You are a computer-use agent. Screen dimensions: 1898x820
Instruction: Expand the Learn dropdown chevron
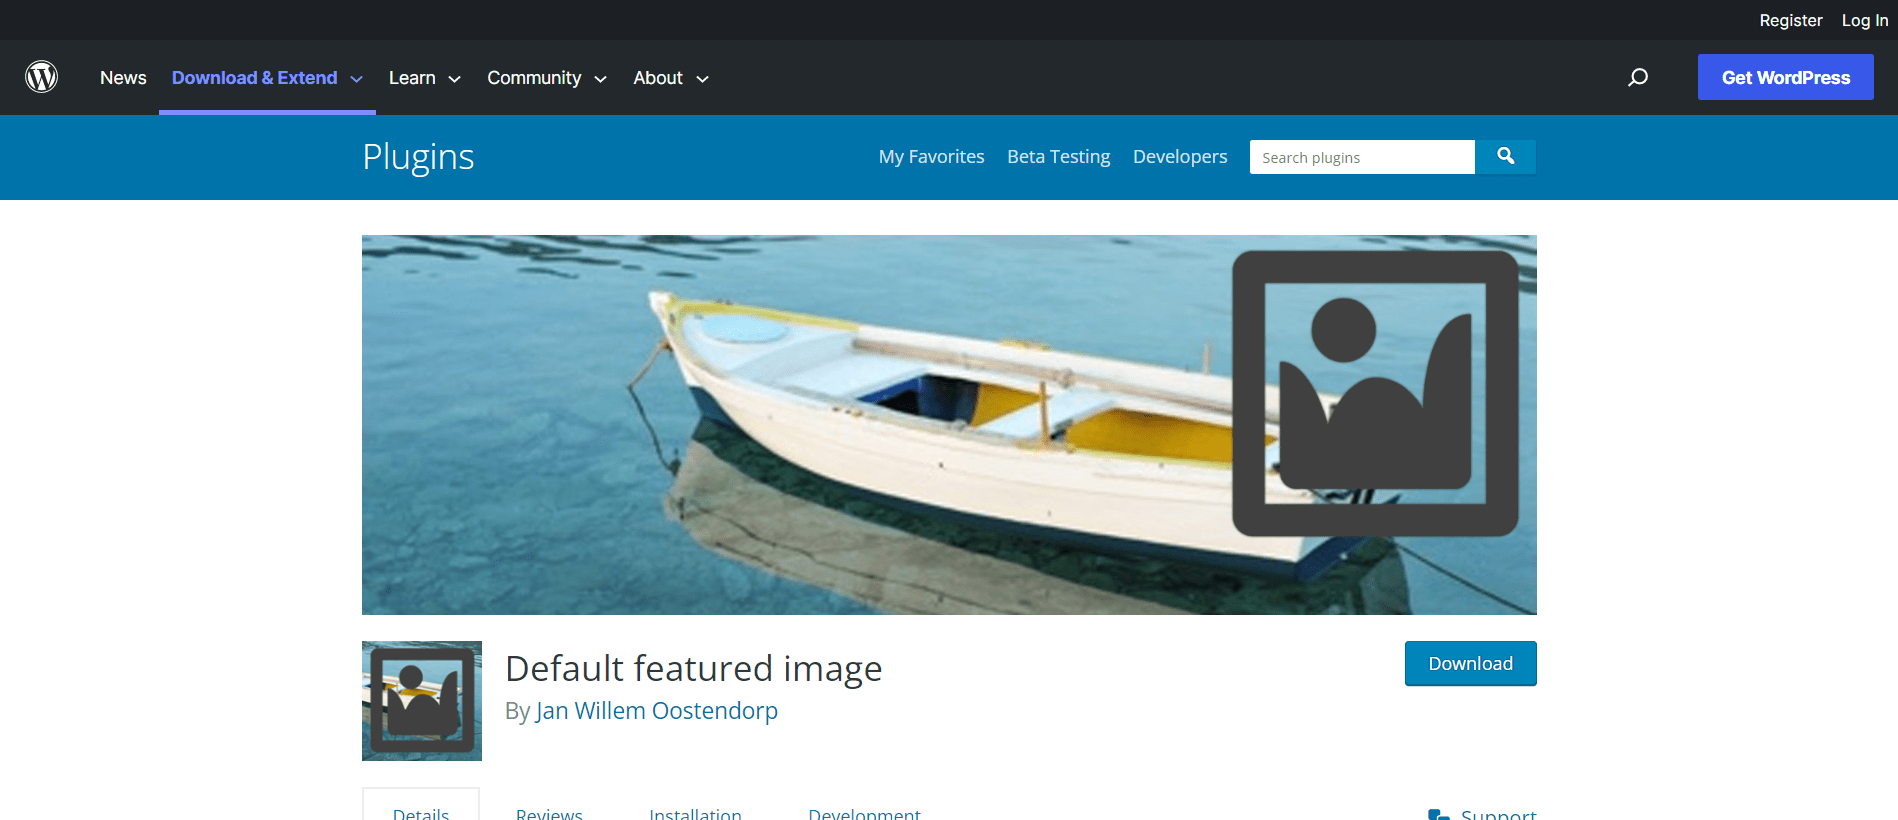(x=454, y=79)
